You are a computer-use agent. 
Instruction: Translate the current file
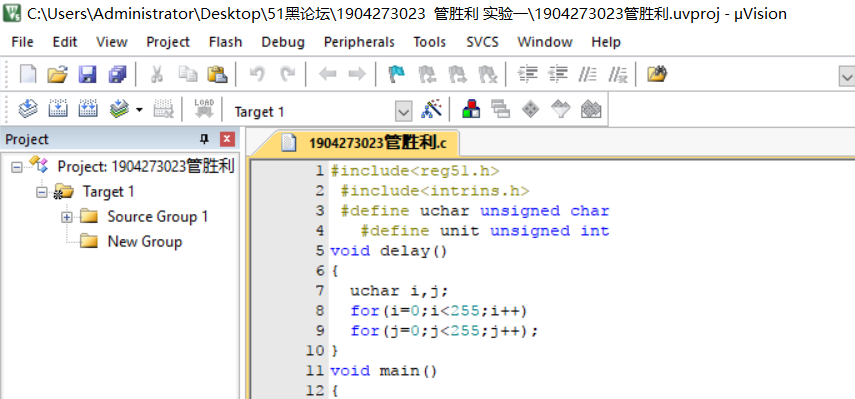point(28,108)
